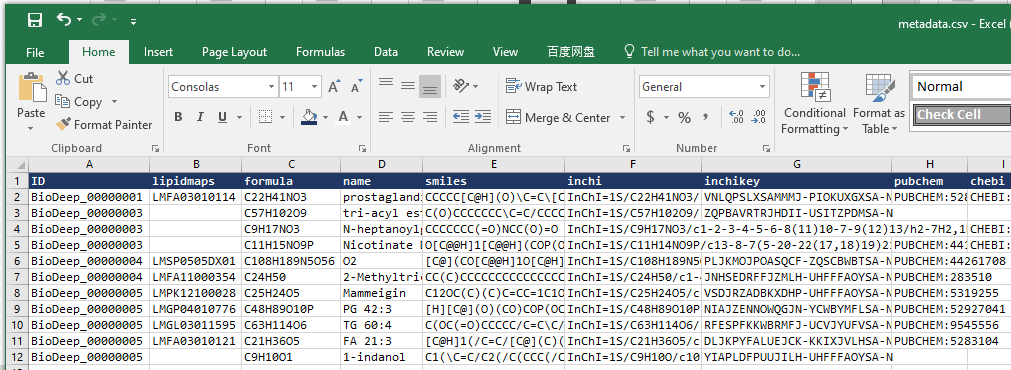Viewport: 1011px width, 370px height.
Task: Open the Consolas font name dropdown
Action: [271, 86]
